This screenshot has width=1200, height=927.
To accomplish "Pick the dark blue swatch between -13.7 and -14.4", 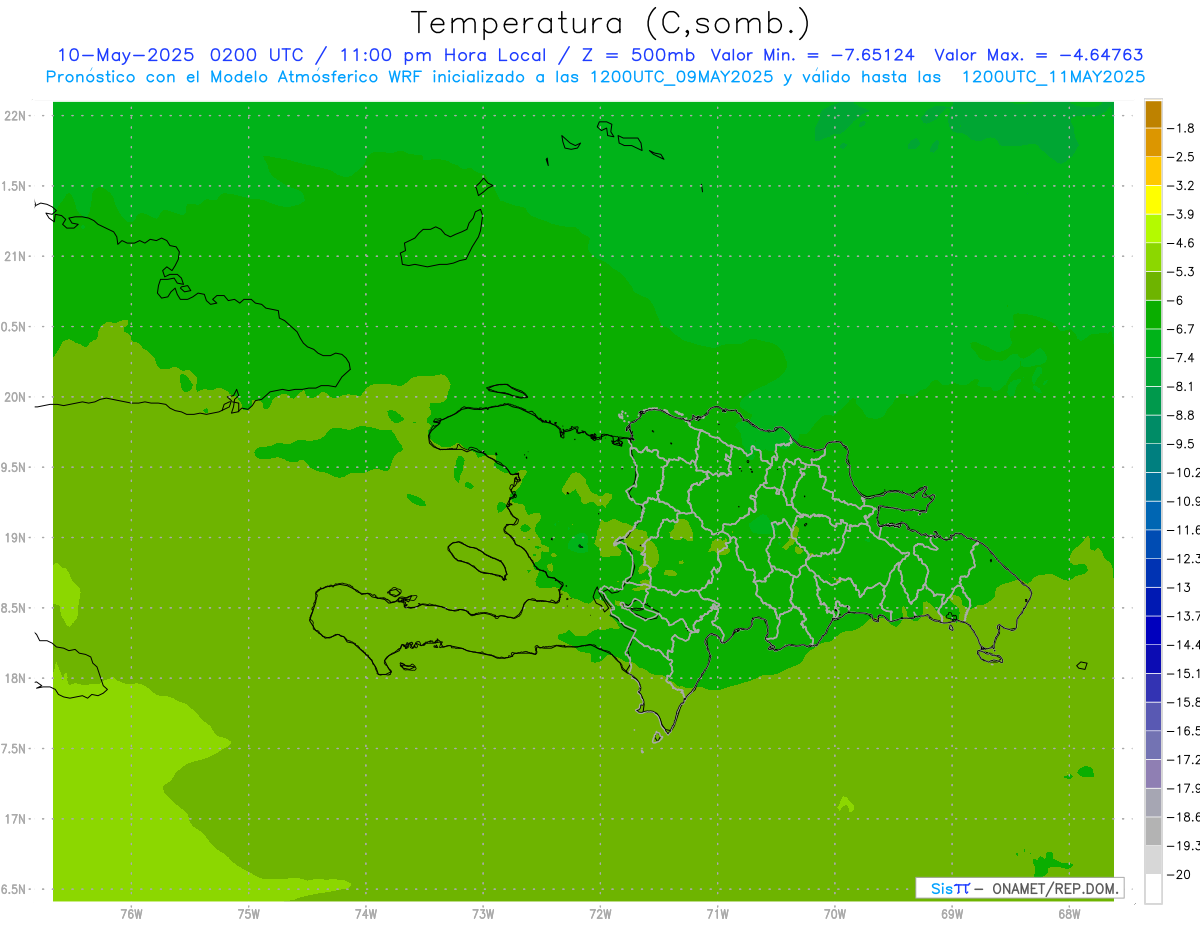I will click(1153, 631).
